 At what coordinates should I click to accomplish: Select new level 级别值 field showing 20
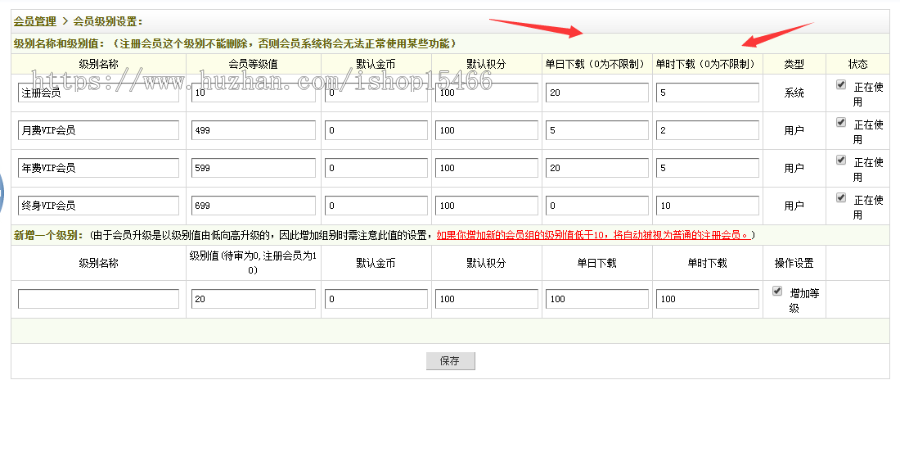pyautogui.click(x=253, y=299)
